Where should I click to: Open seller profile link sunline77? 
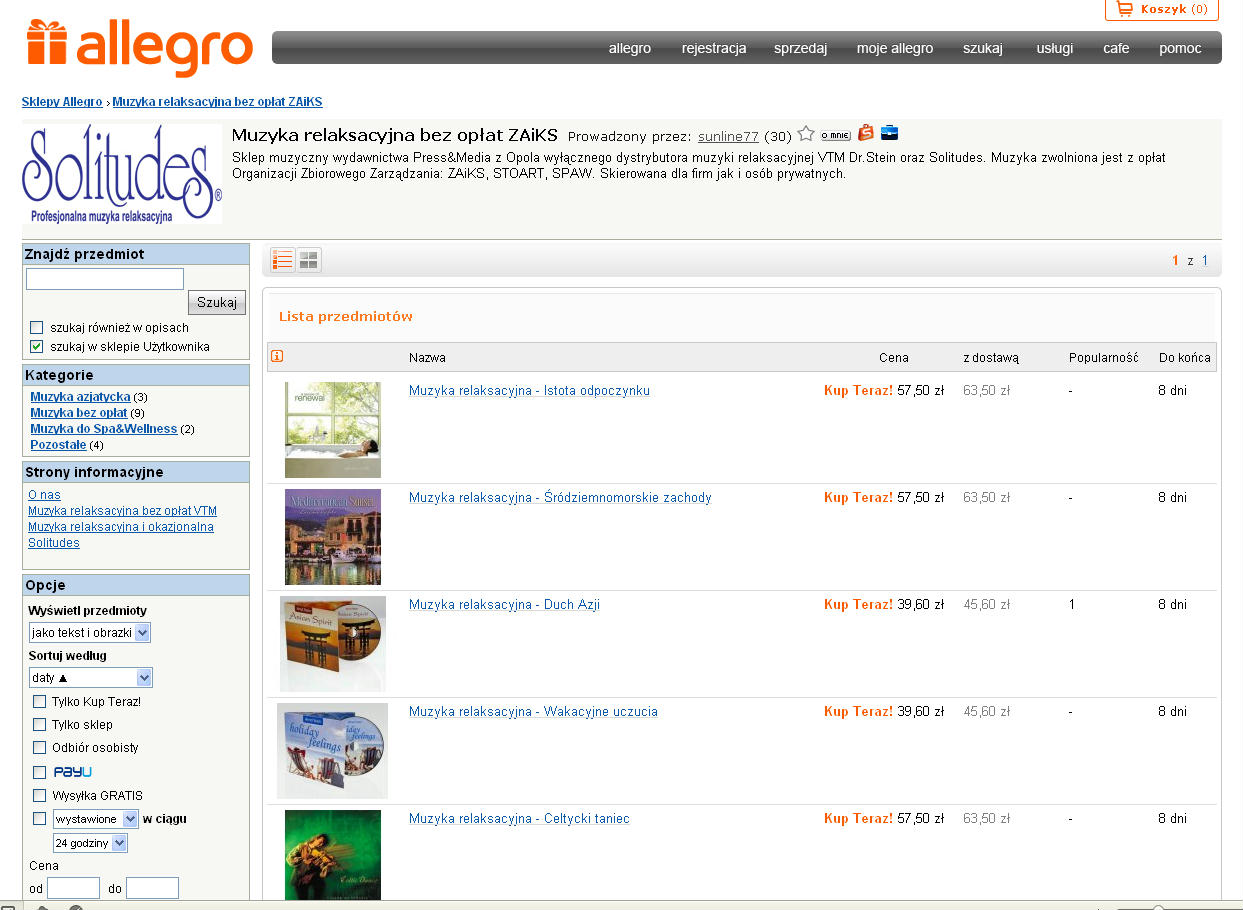coord(728,136)
